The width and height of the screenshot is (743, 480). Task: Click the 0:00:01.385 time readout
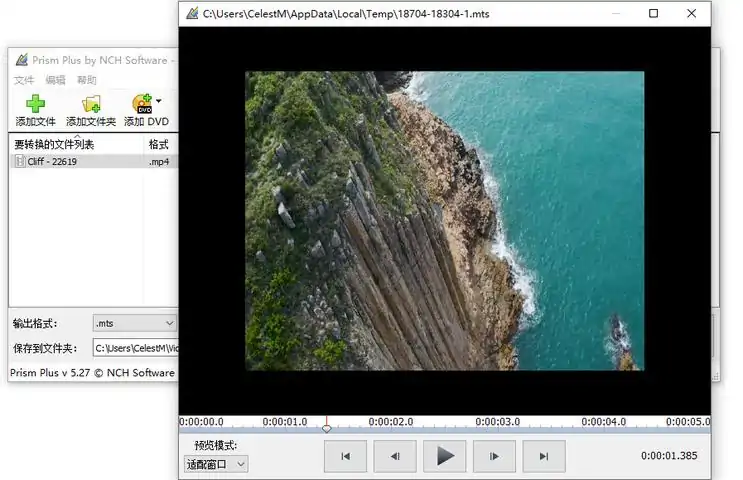[669, 456]
